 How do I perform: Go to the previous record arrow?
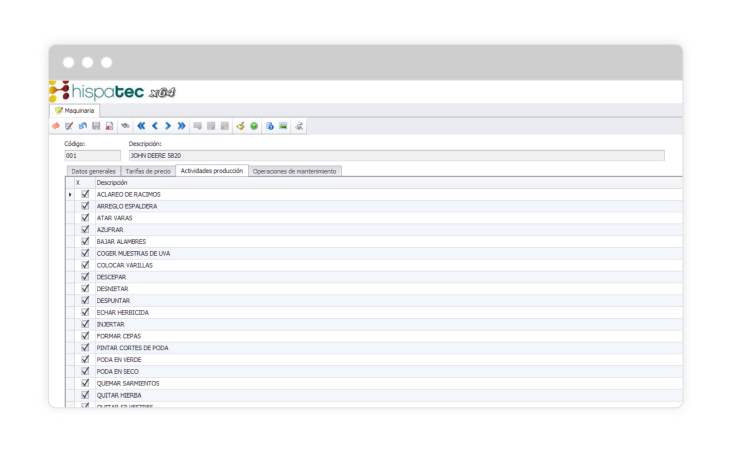pos(155,126)
